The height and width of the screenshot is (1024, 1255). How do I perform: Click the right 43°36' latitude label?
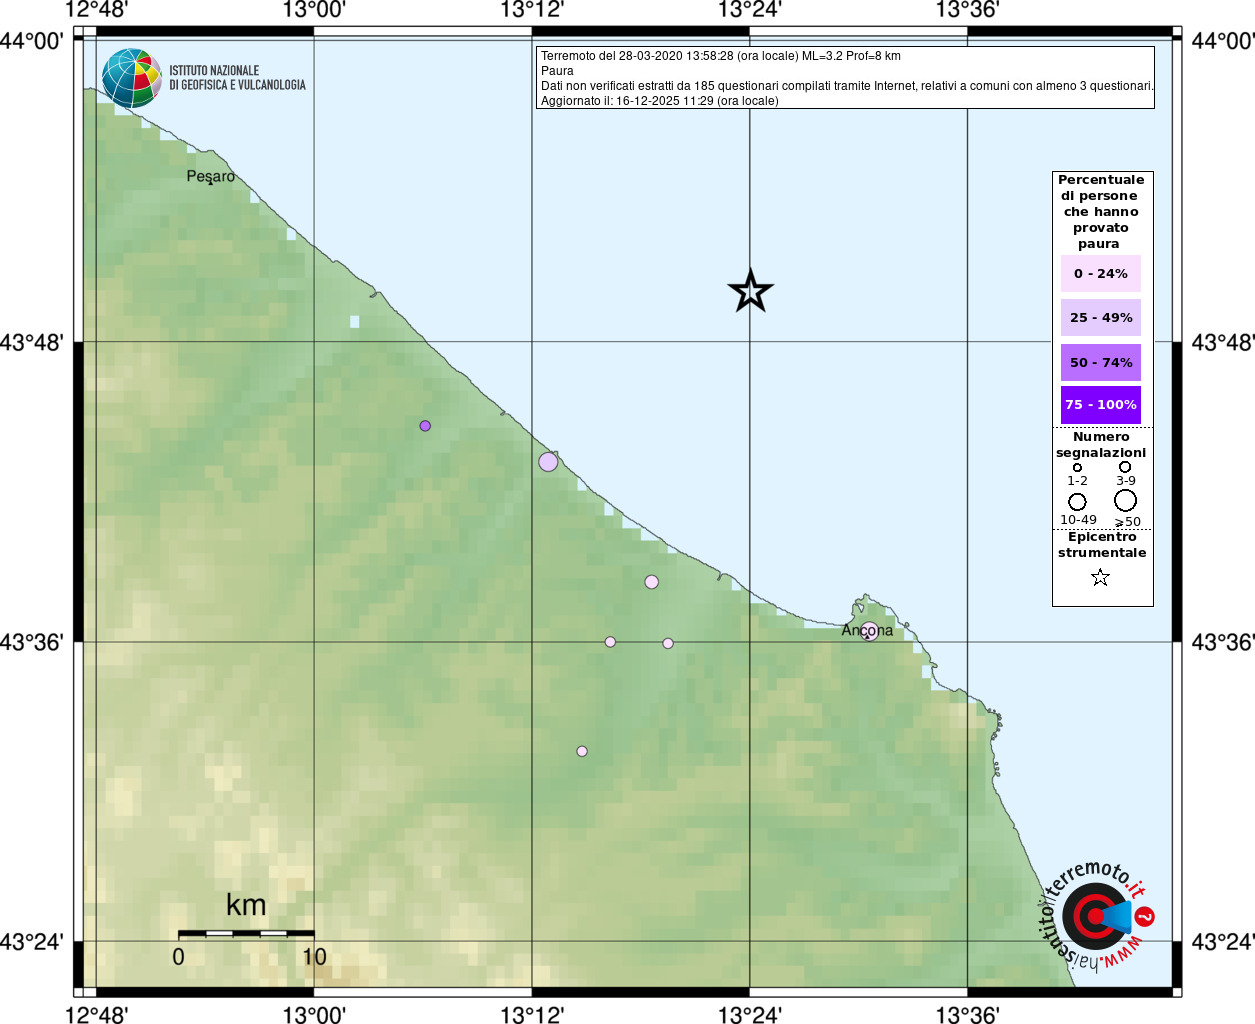[1223, 642]
